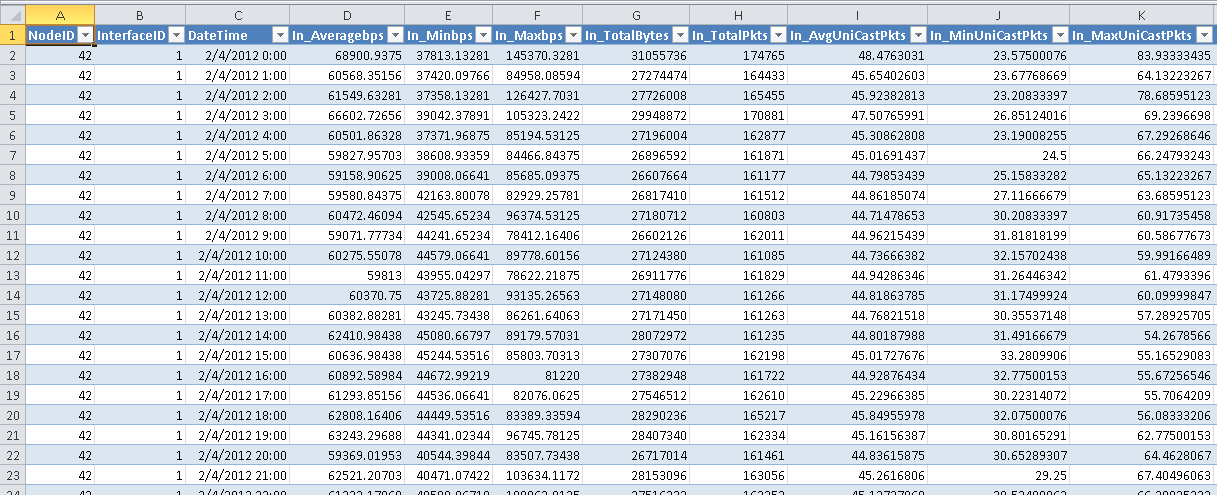
Task: Select column D header
Action: click(x=347, y=15)
